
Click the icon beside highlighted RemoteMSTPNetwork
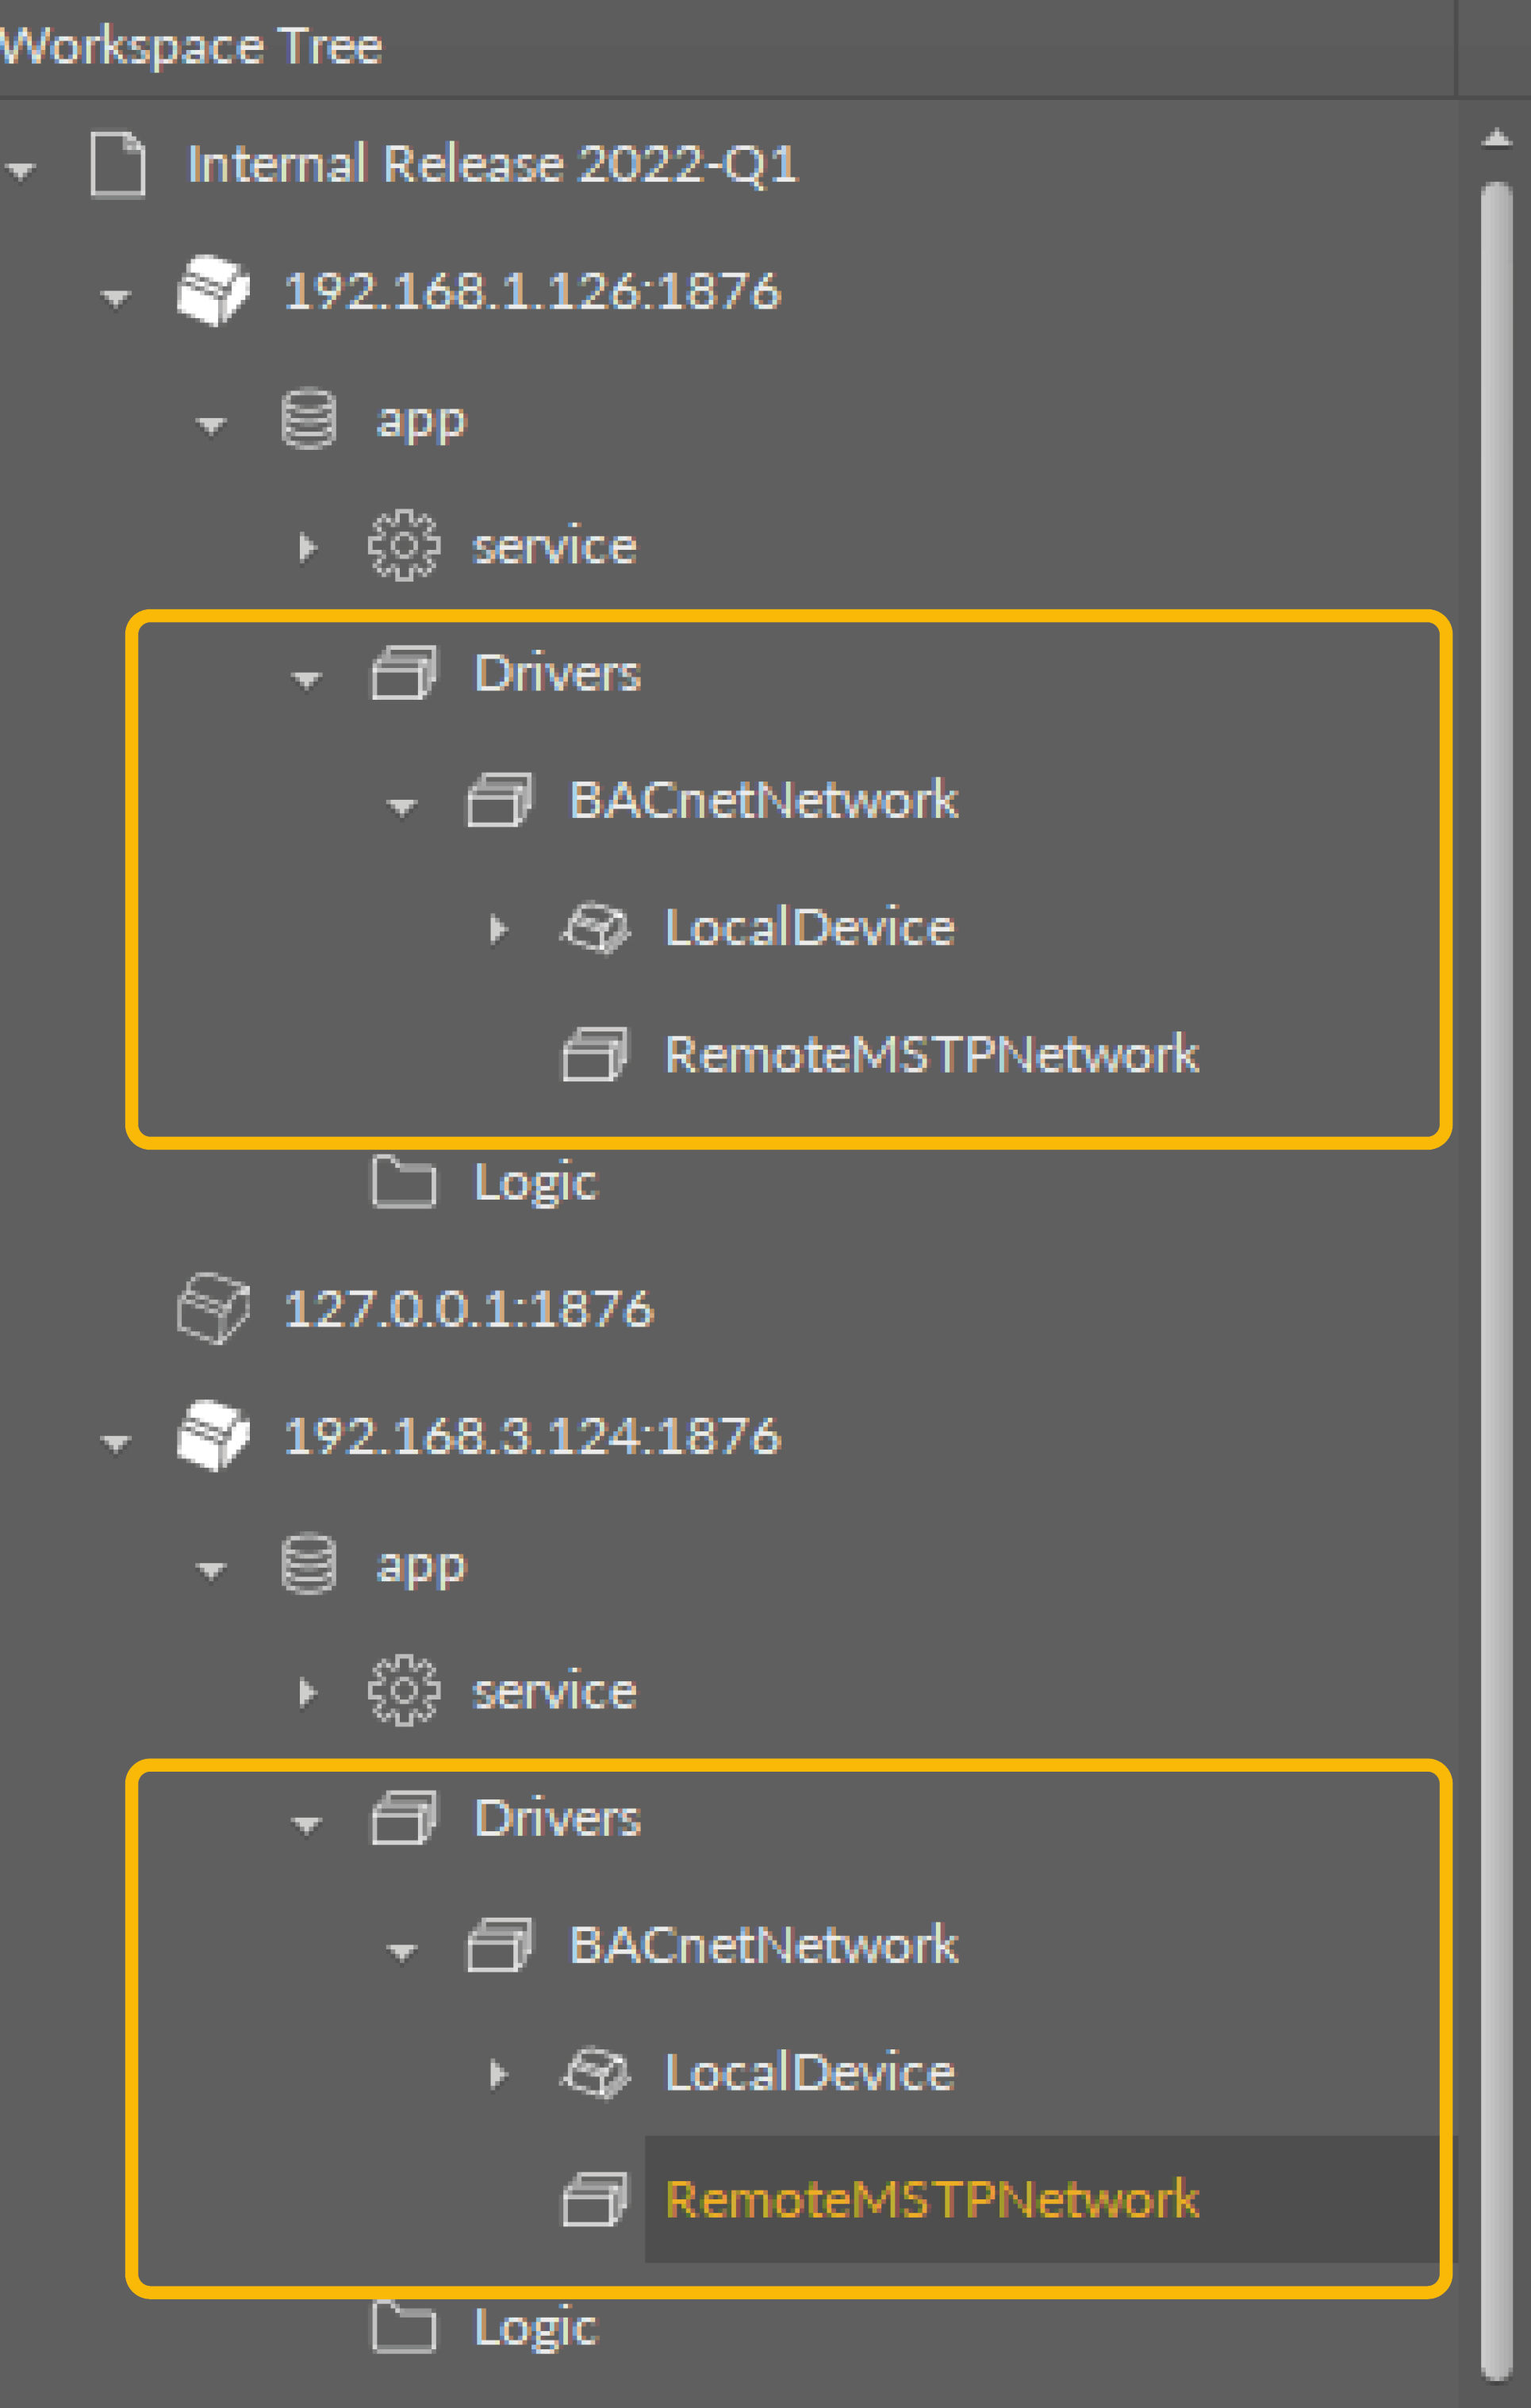595,2200
